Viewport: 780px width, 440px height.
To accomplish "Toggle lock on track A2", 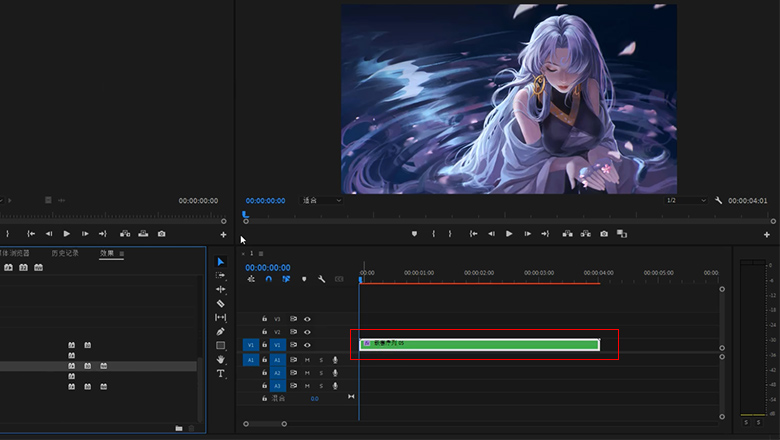I will (265, 372).
